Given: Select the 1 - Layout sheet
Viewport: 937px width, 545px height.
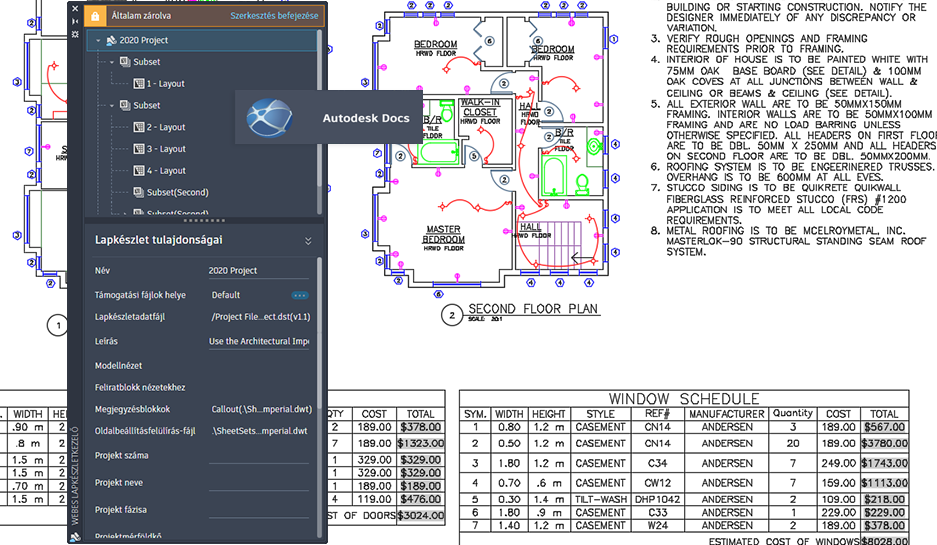Looking at the screenshot, I should (166, 84).
